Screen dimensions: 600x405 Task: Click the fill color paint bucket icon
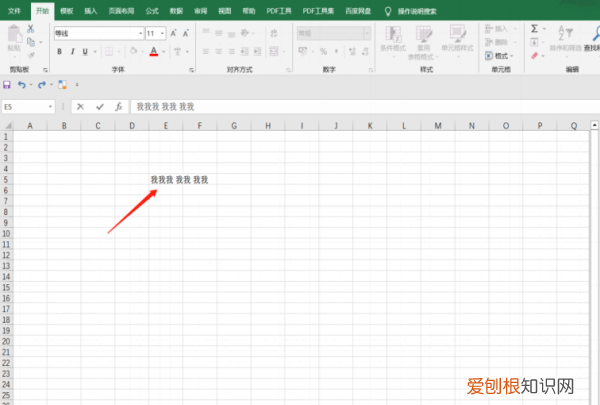point(134,51)
